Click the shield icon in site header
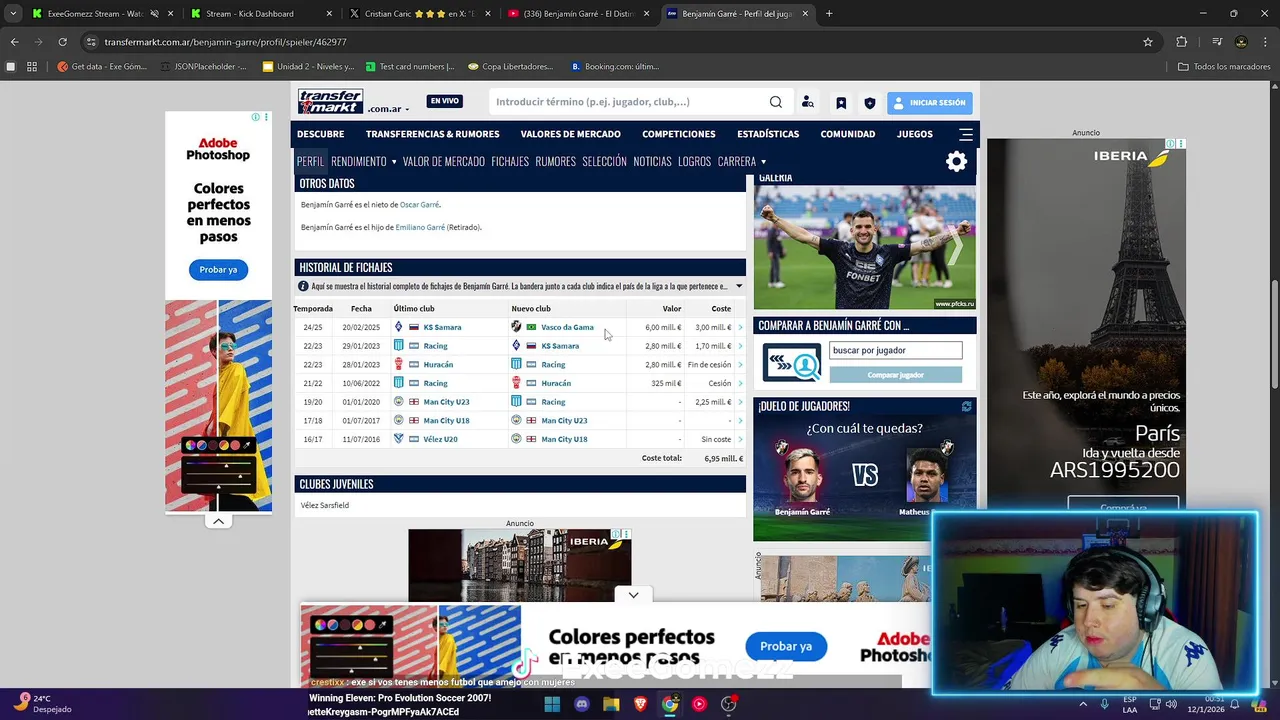Screen dimensions: 1280x720 point(870,103)
